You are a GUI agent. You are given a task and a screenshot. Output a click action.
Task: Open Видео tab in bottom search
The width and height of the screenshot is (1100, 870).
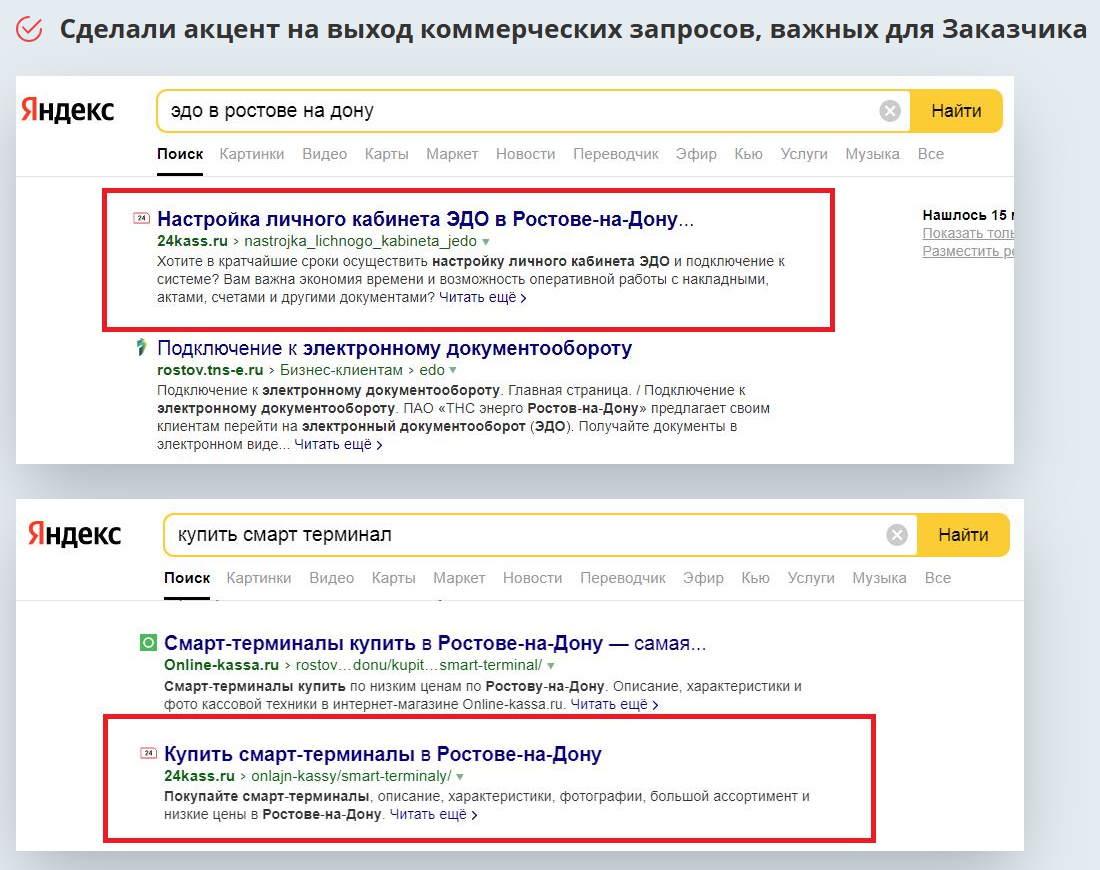tap(331, 577)
